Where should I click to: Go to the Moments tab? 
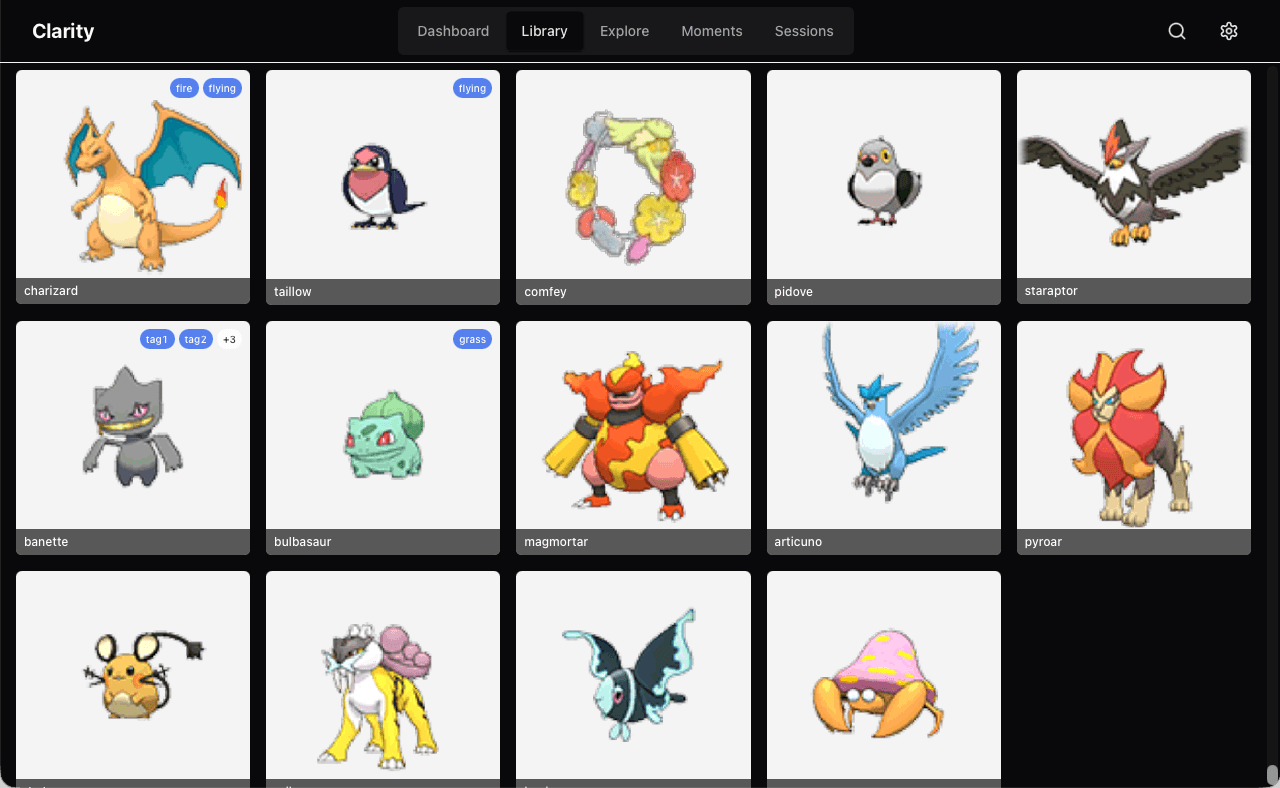[711, 31]
